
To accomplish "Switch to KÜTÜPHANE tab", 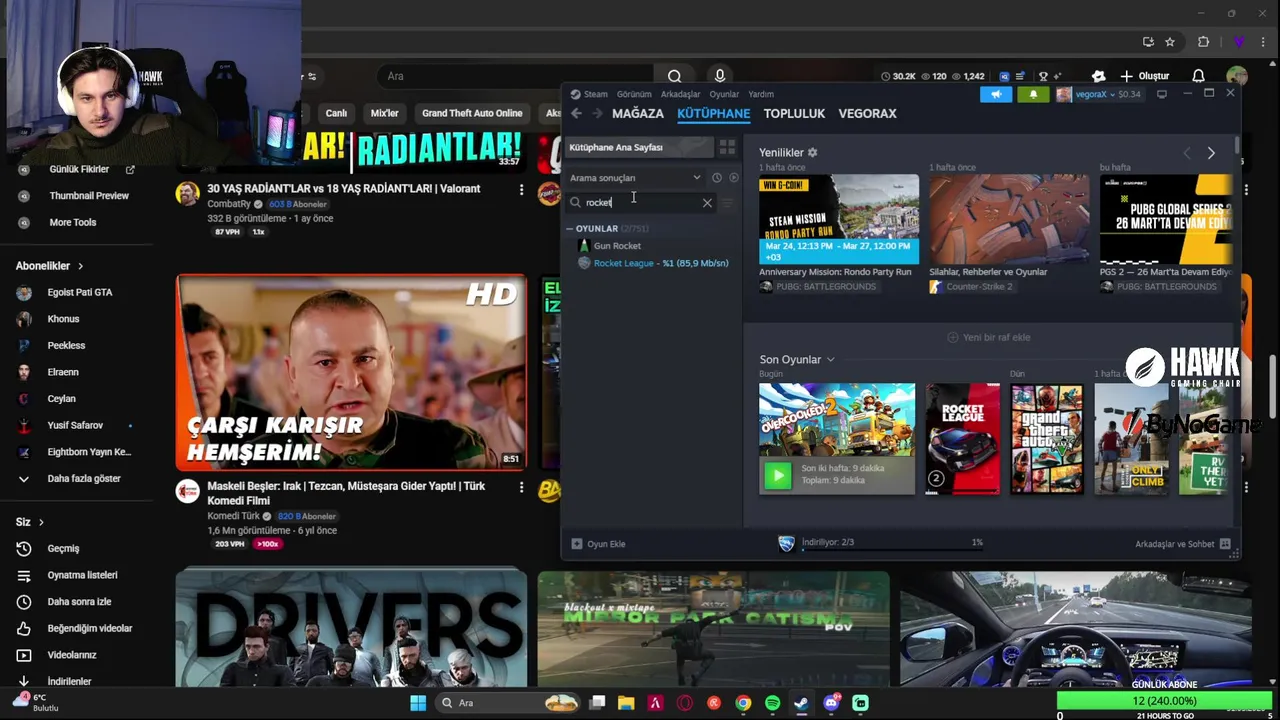I will (x=714, y=114).
